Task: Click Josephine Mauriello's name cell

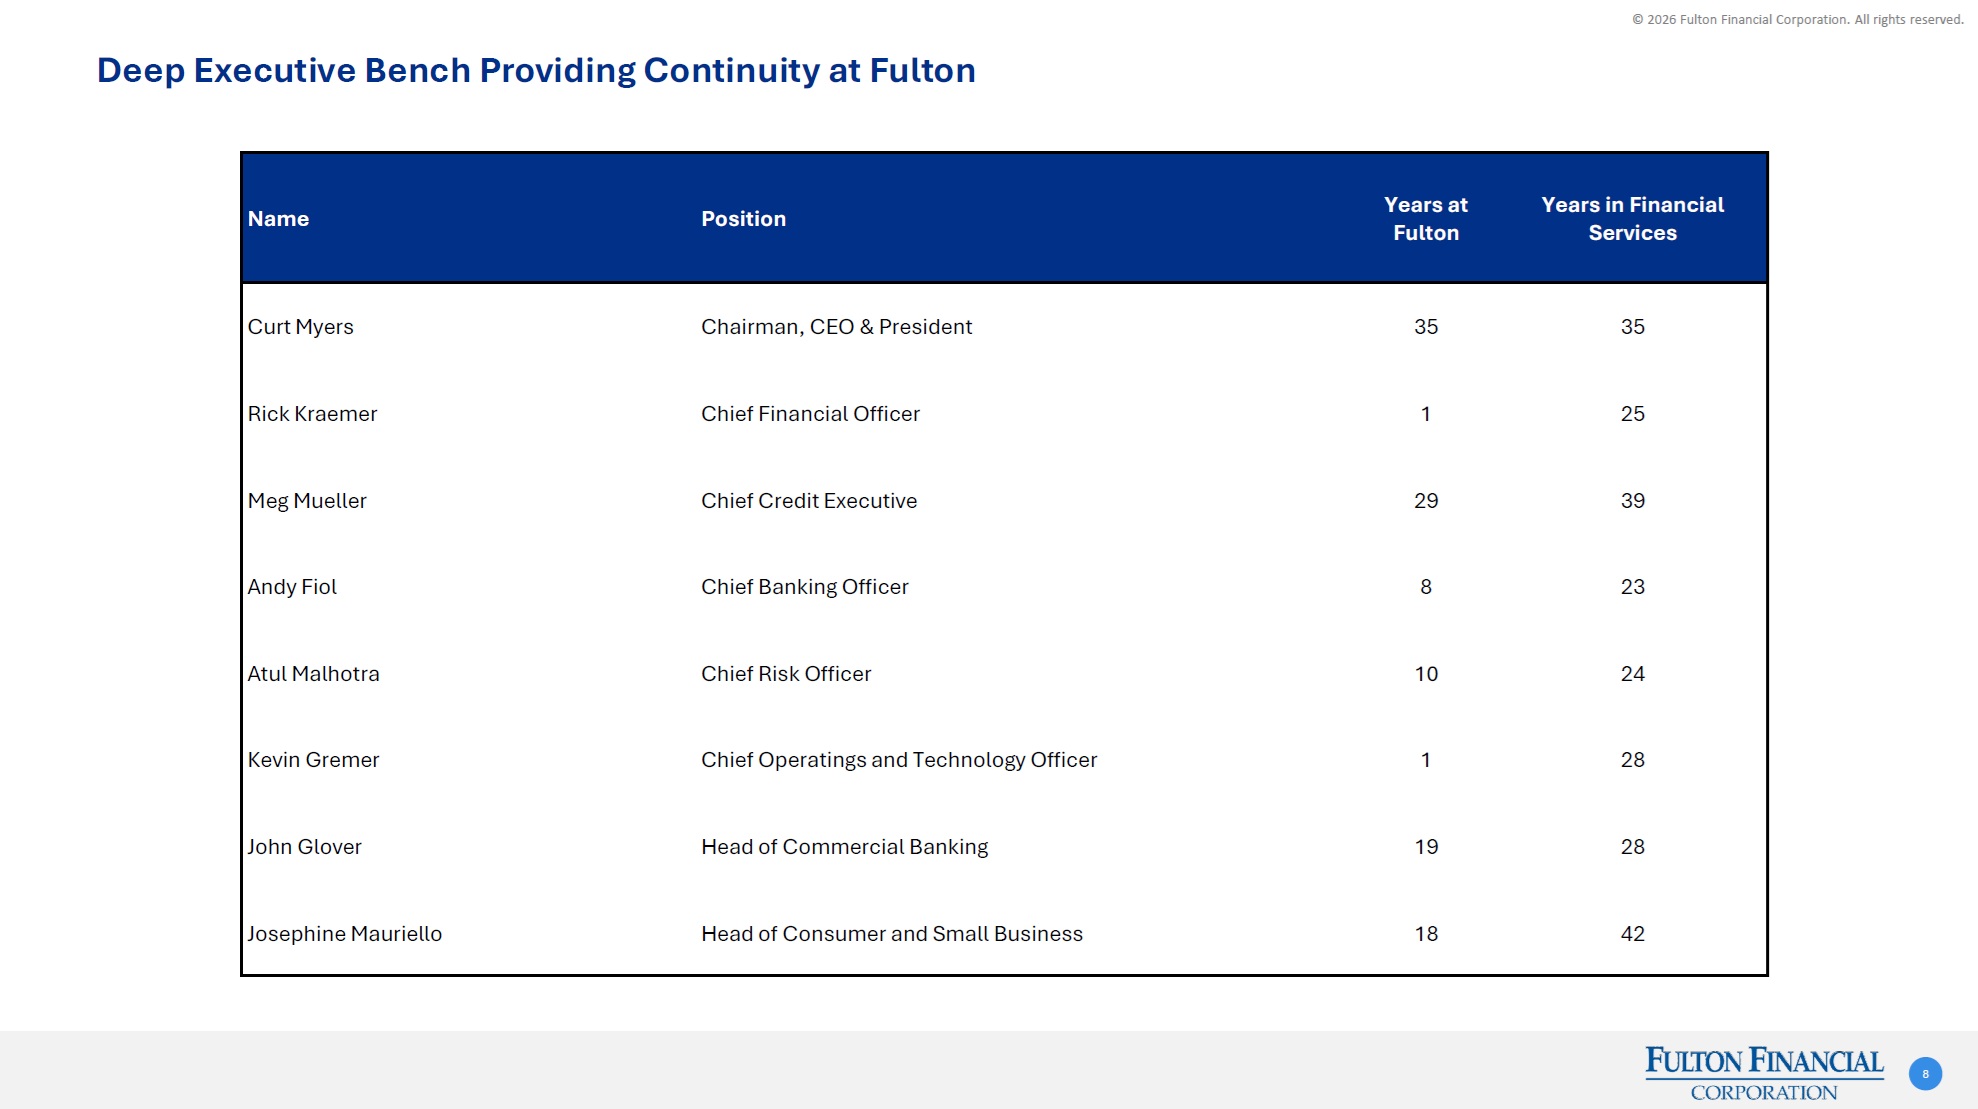Action: coord(344,934)
